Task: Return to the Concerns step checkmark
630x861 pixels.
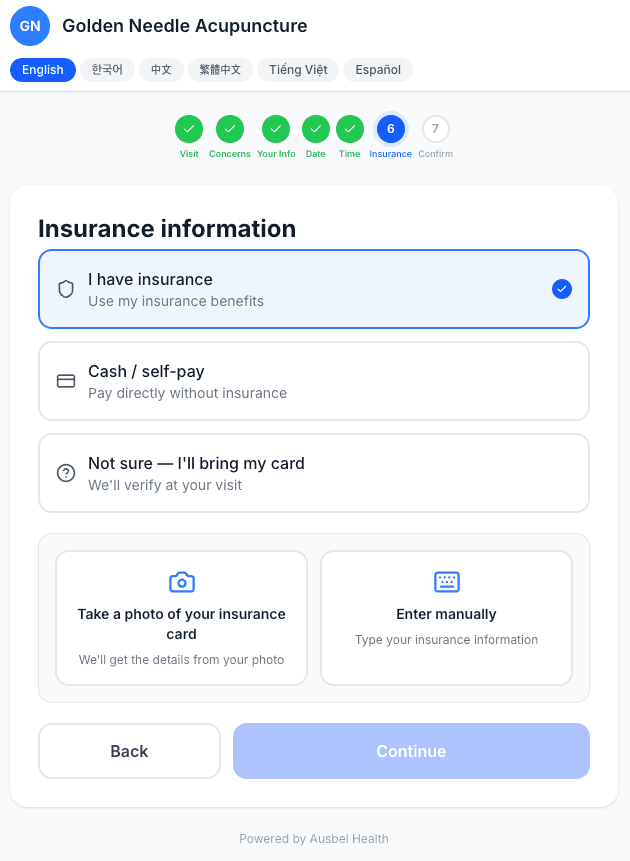Action: coord(230,129)
